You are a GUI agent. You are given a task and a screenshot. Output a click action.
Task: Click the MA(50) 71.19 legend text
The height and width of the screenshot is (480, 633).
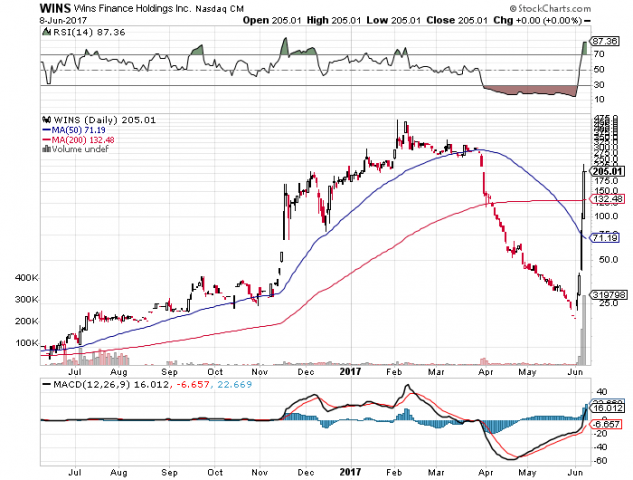(x=79, y=130)
